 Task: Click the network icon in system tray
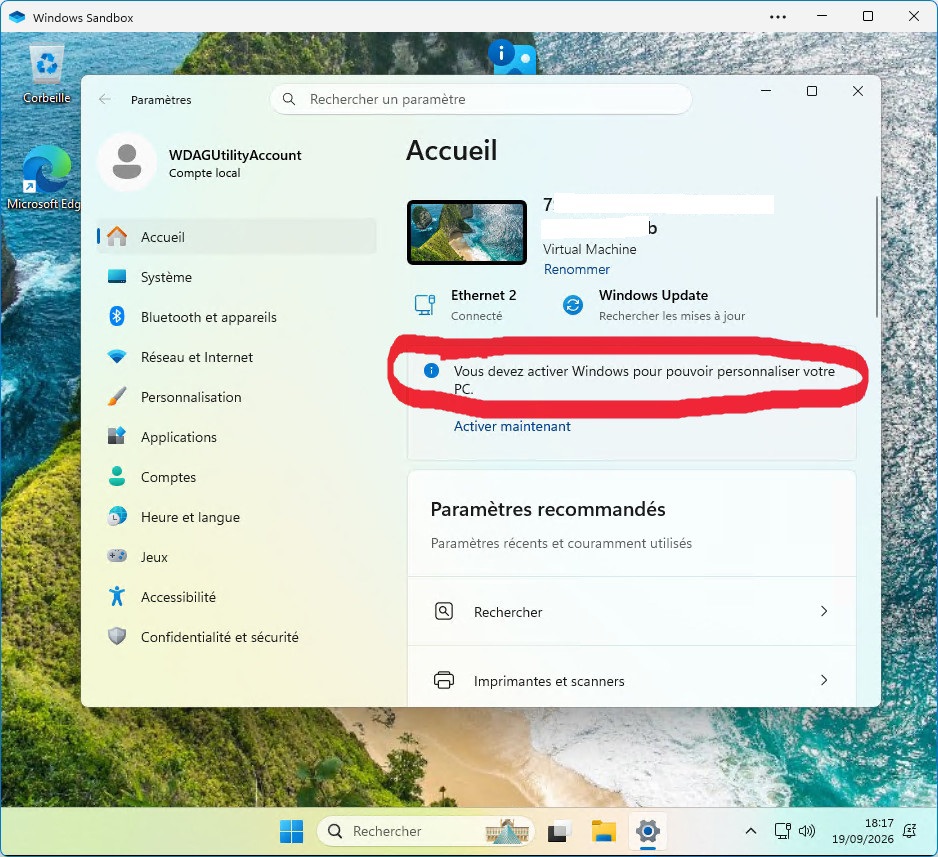pos(782,831)
